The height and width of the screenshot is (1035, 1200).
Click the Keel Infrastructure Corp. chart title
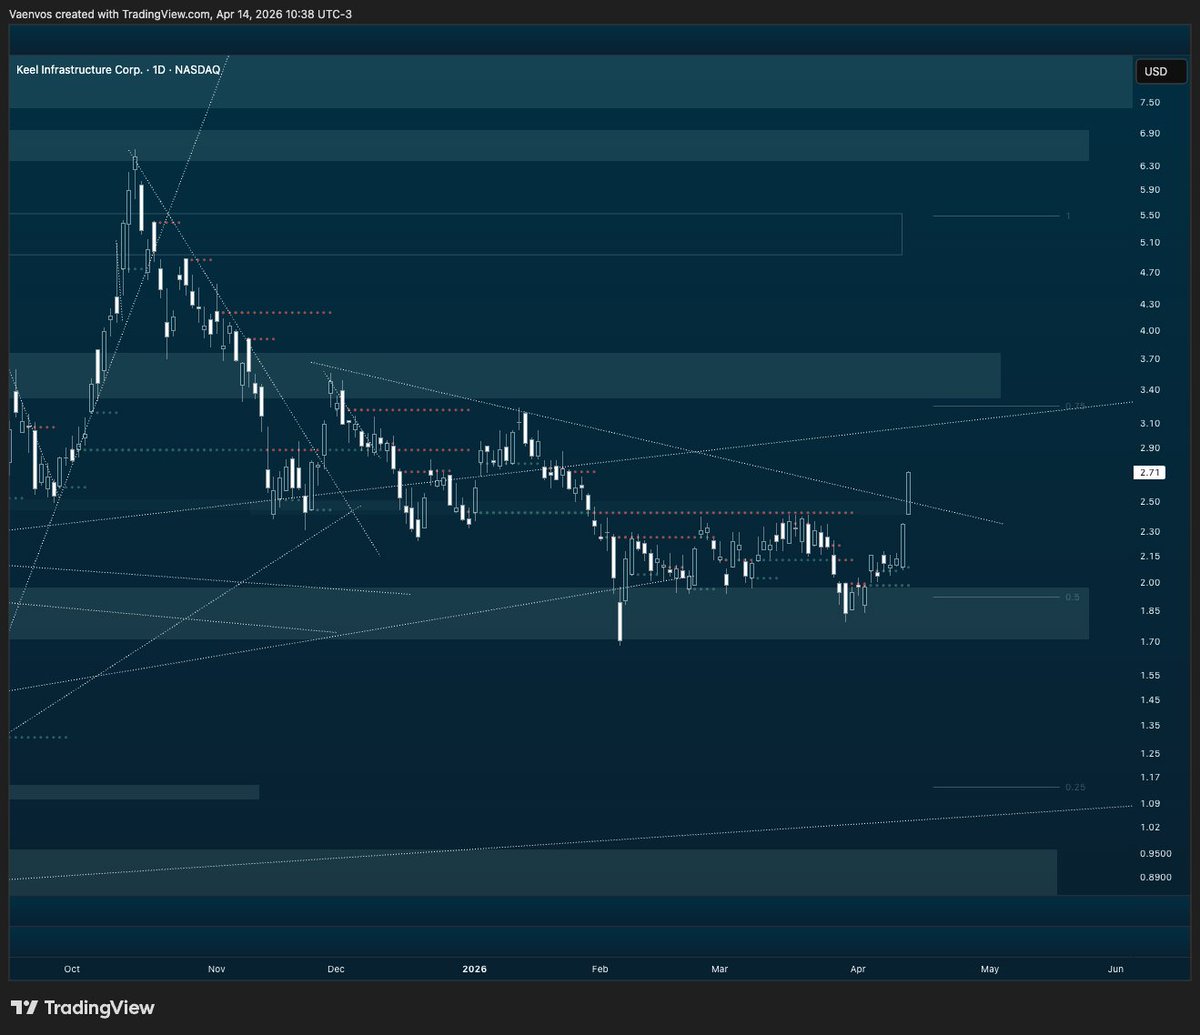click(x=119, y=69)
